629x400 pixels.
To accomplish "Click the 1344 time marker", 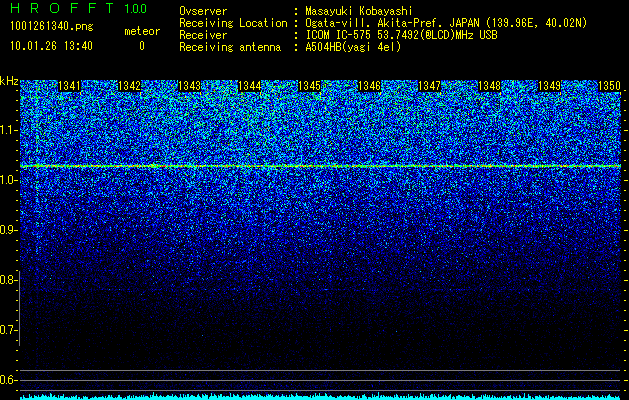I will click(250, 86).
